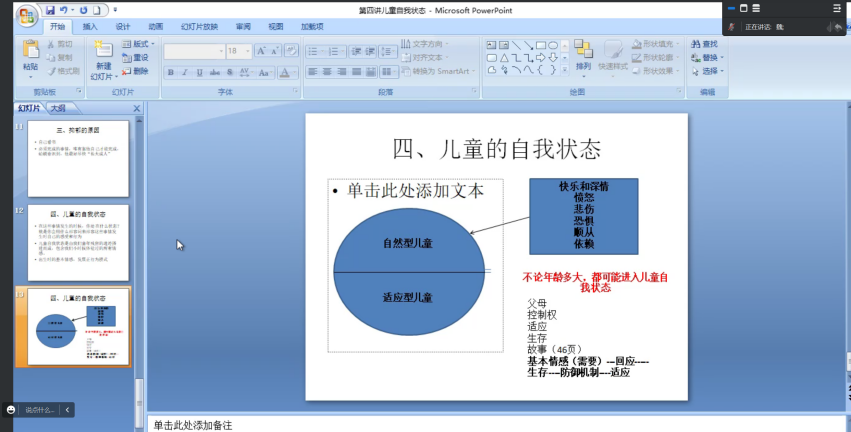Switch to the Insert (插入) tab
This screenshot has width=851, height=432.
tap(90, 27)
